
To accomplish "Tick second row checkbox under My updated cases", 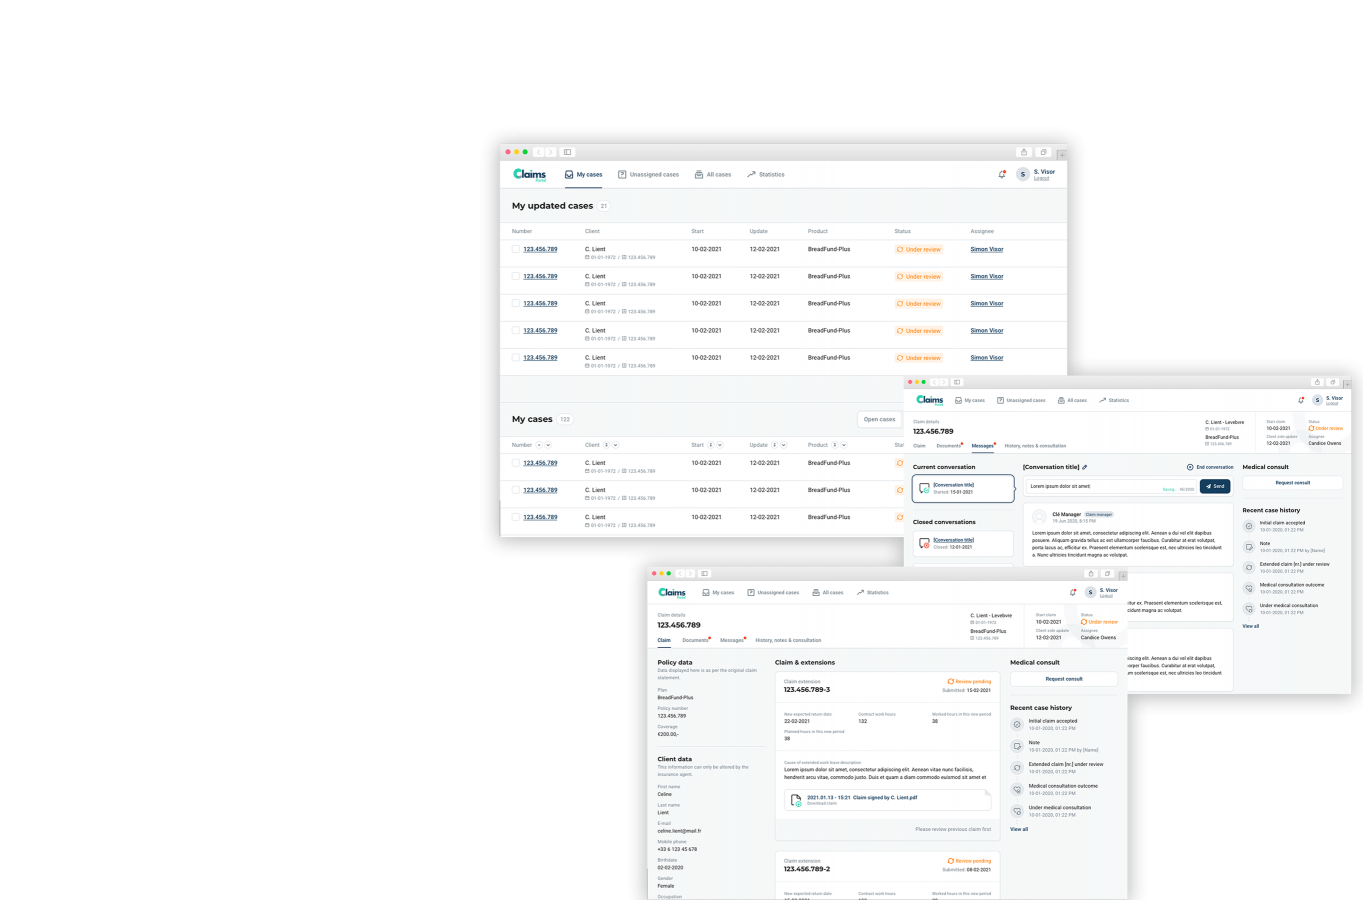I will pos(516,276).
